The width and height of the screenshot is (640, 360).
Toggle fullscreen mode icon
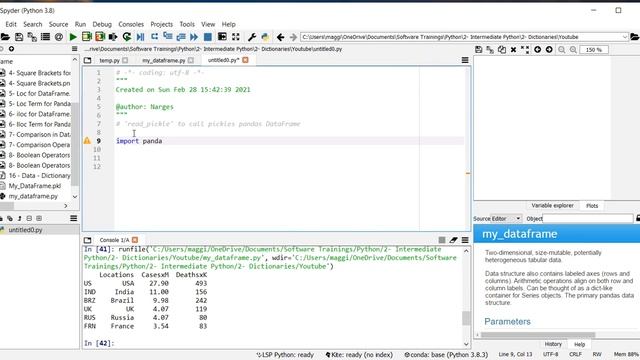coord(236,37)
